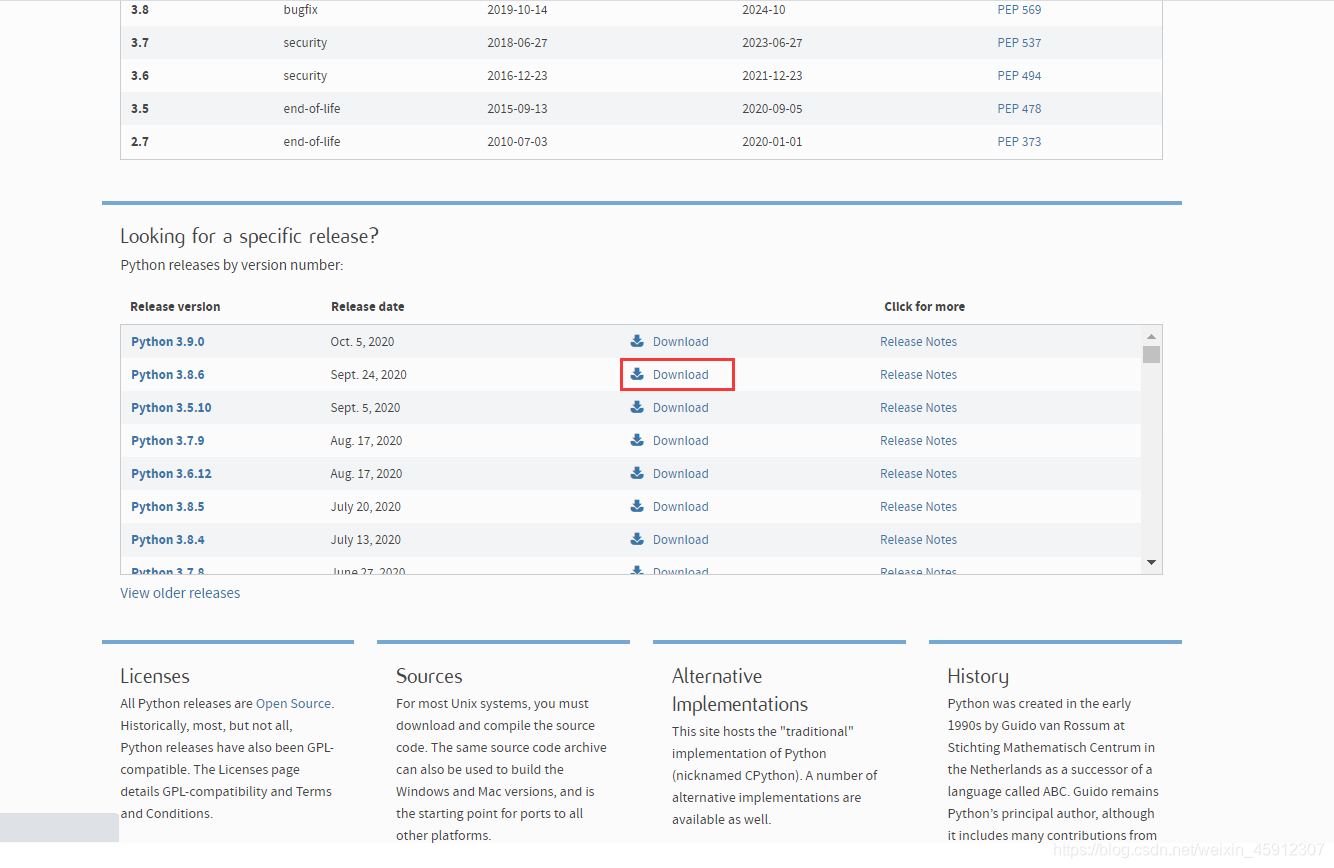
Task: Open Python 3.8.5 release page
Action: point(167,507)
